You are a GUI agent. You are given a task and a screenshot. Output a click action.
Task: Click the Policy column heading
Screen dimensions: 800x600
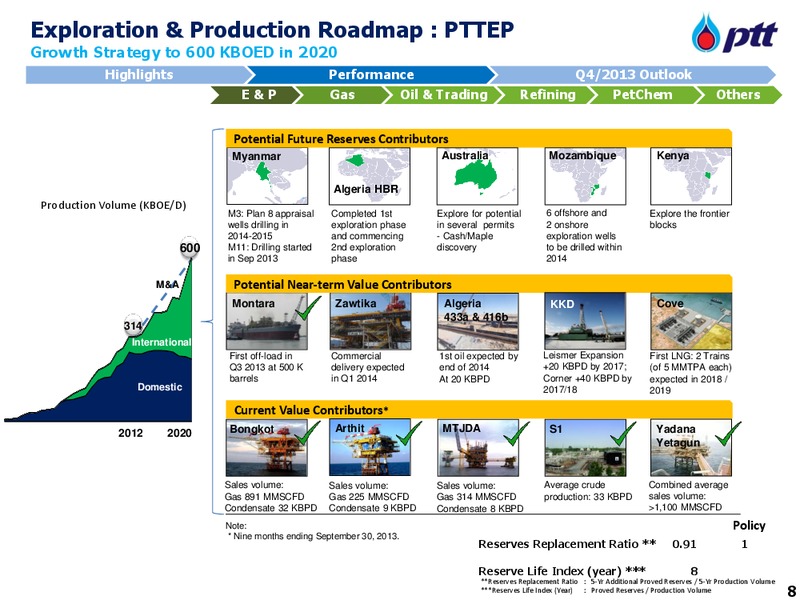click(749, 526)
